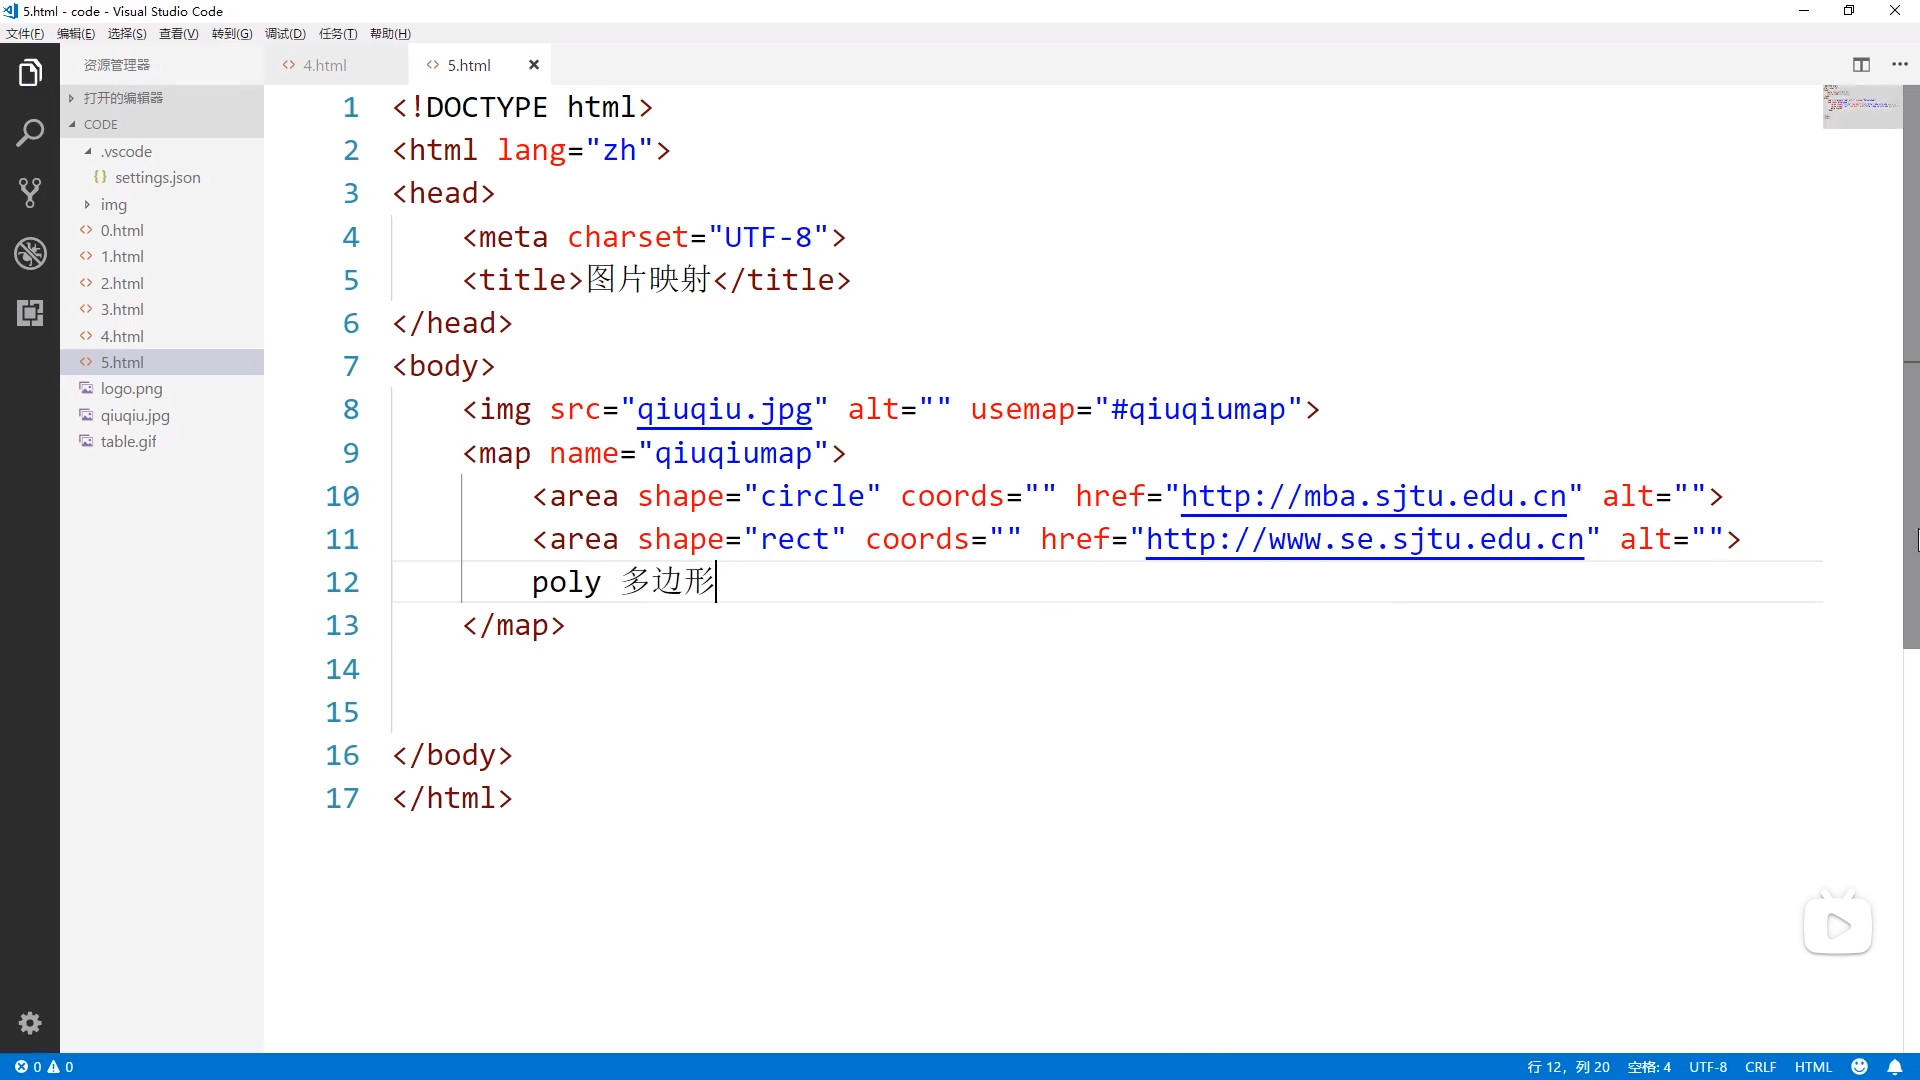Open the Source Control view
Screen dimensions: 1920x1080
(30, 193)
